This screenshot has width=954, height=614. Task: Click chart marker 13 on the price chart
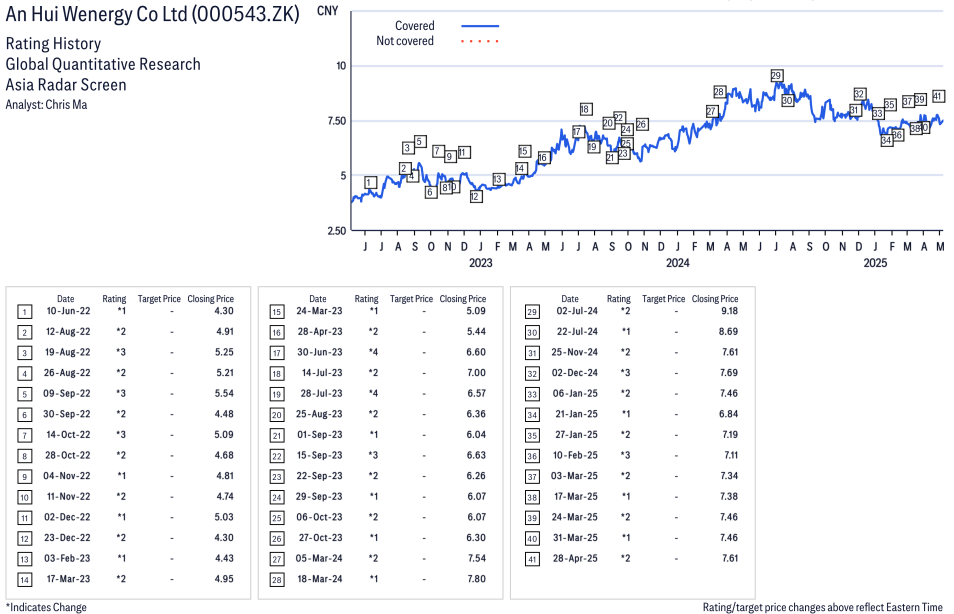(498, 180)
